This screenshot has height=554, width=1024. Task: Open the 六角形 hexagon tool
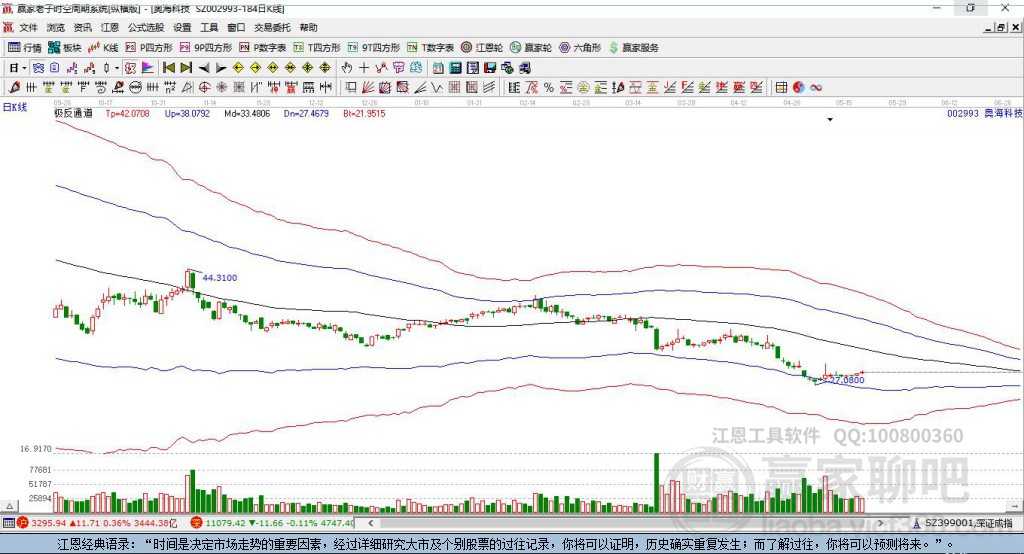click(x=579, y=47)
